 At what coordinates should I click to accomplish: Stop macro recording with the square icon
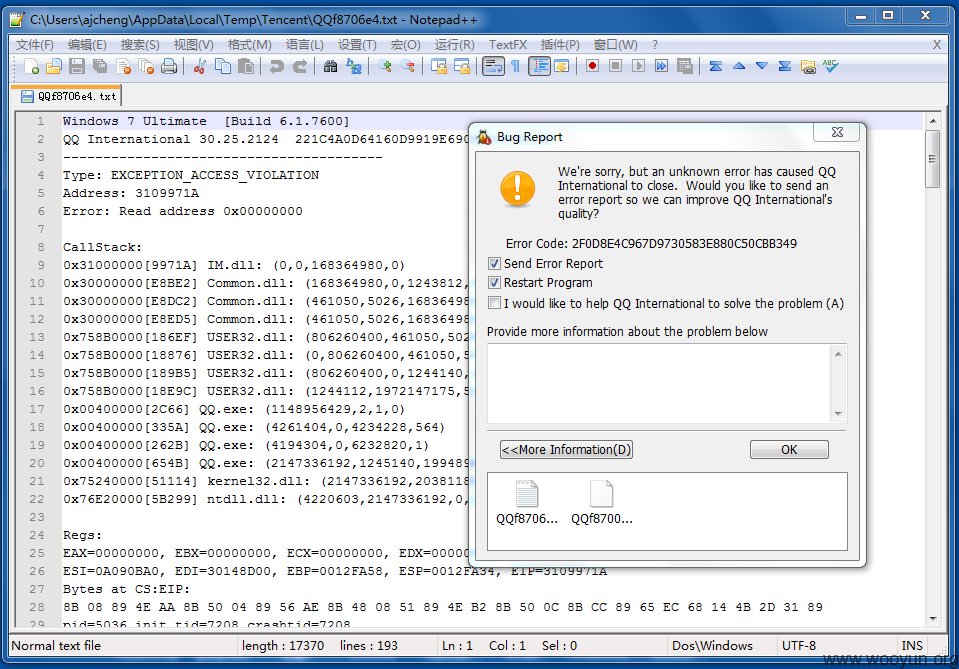(615, 66)
